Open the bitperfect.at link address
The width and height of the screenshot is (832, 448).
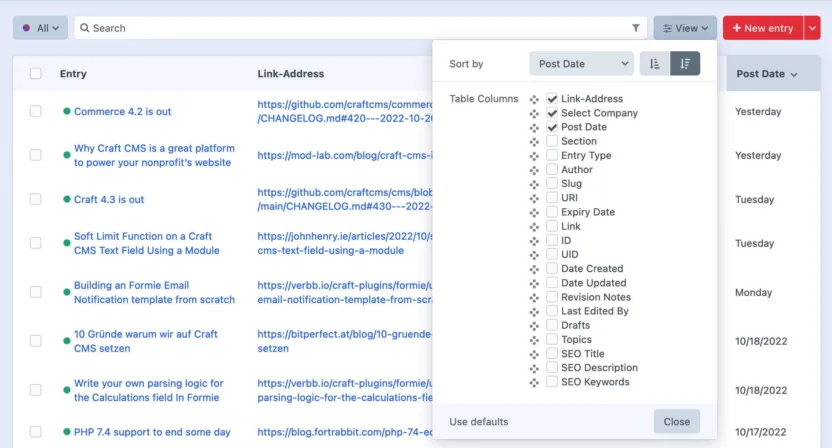pos(345,341)
